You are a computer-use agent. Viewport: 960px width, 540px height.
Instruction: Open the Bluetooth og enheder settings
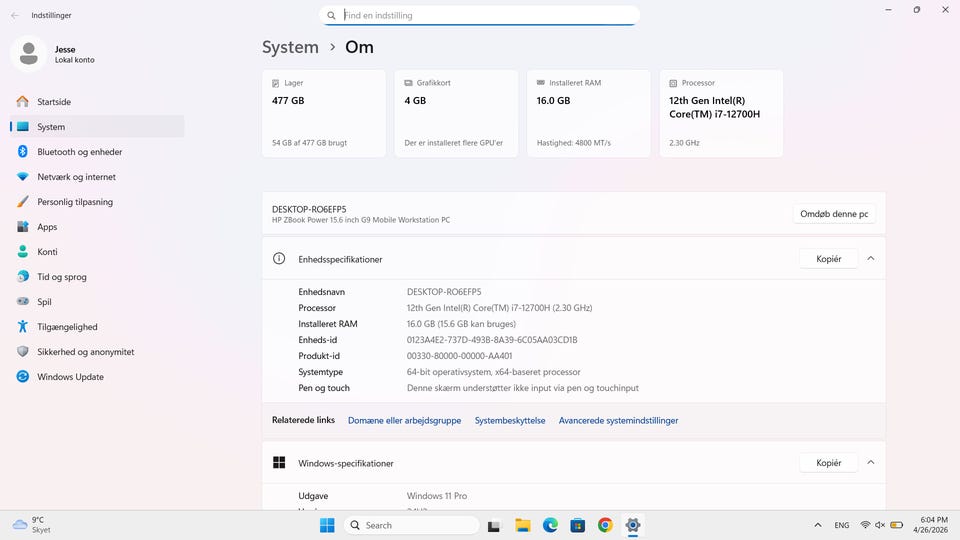coord(79,152)
